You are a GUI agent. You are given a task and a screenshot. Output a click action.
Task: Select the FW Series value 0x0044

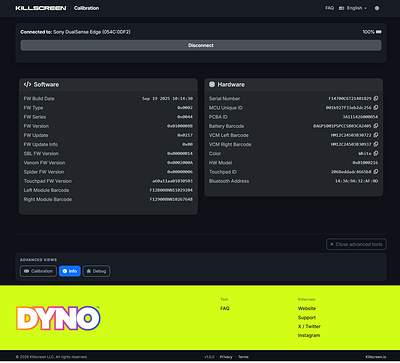(x=185, y=117)
